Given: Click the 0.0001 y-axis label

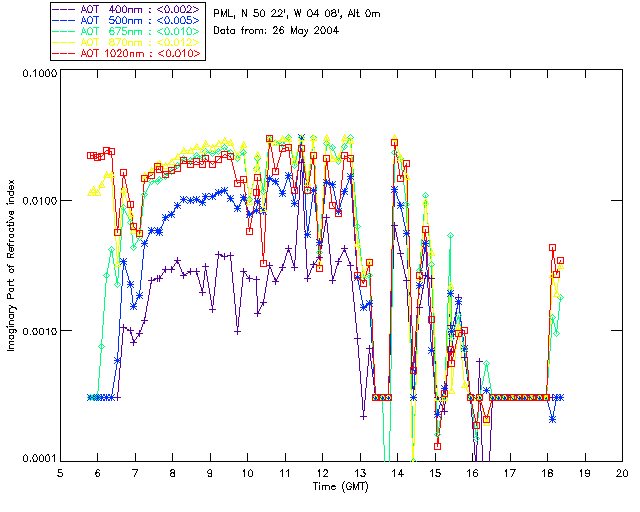Looking at the screenshot, I should [39, 459].
